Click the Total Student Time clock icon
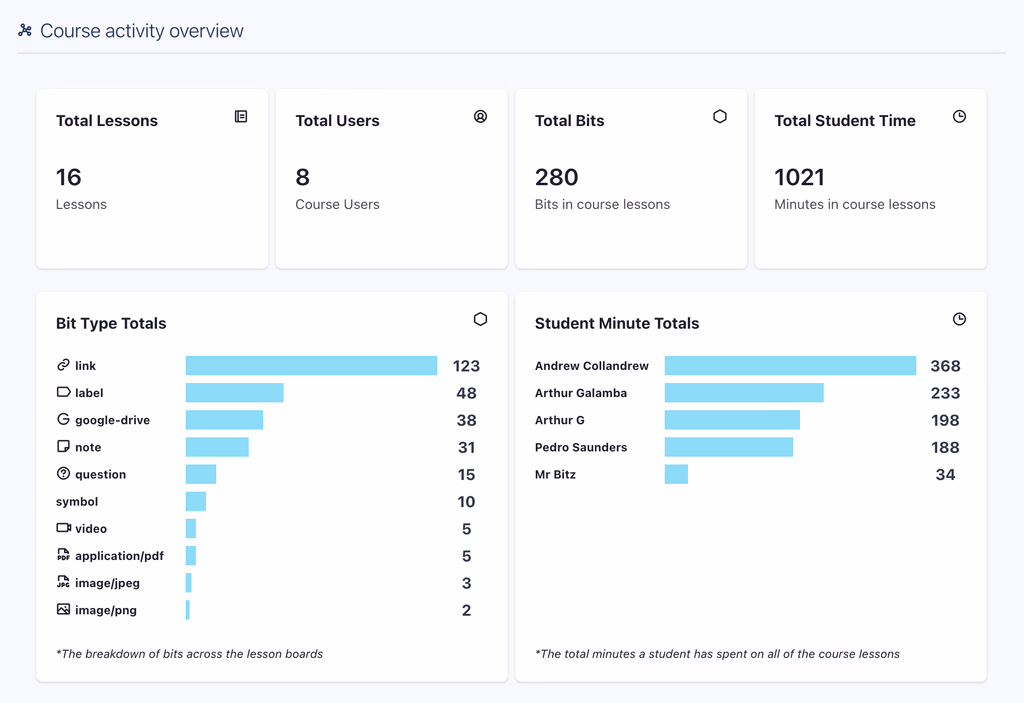Screen dimensions: 1024x703 (x=959, y=117)
